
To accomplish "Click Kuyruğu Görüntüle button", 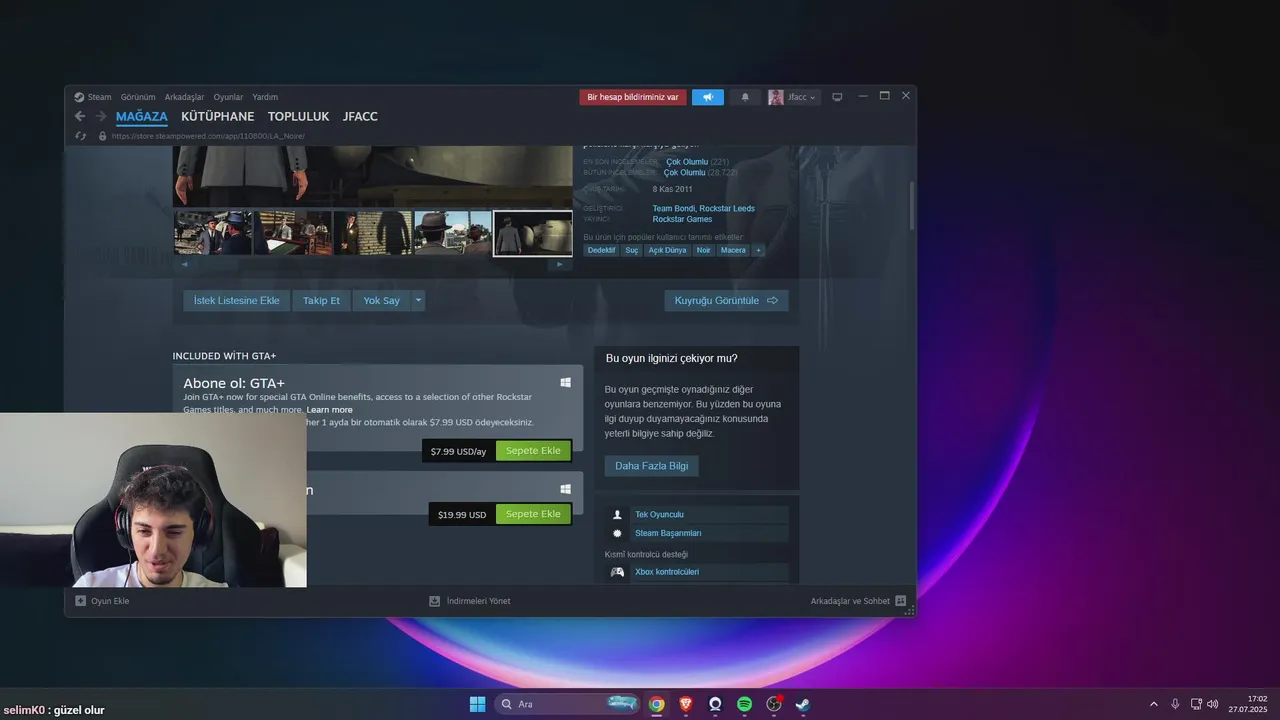I will pos(726,300).
